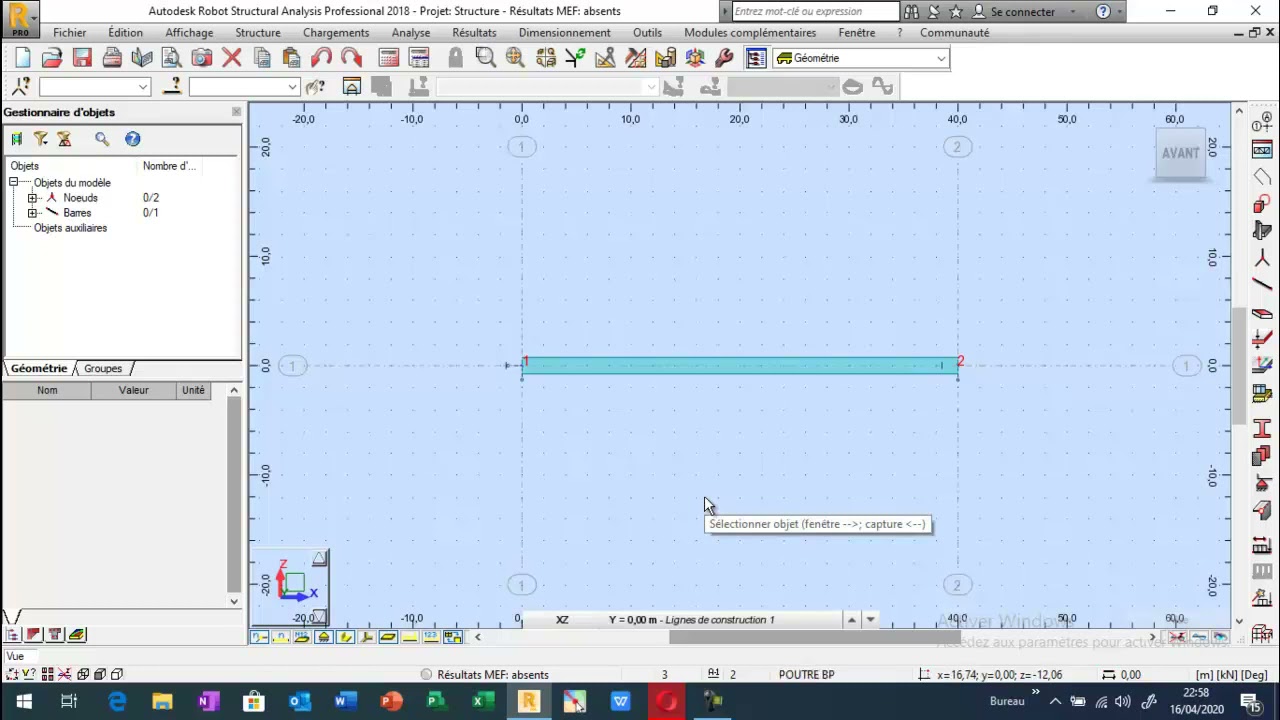Viewport: 1280px width, 720px height.
Task: Open the wrench preferences icon
Action: click(724, 58)
